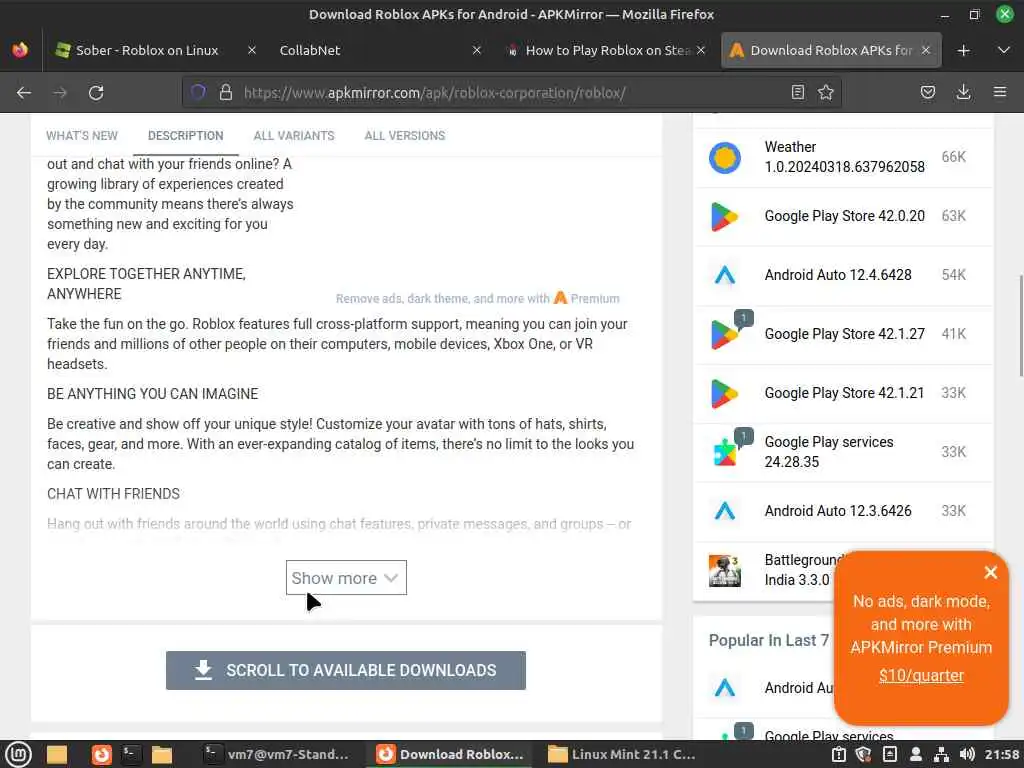Screen dimensions: 1024x768
Task: Open Android Auto 12.4.6428 listing
Action: 838,275
